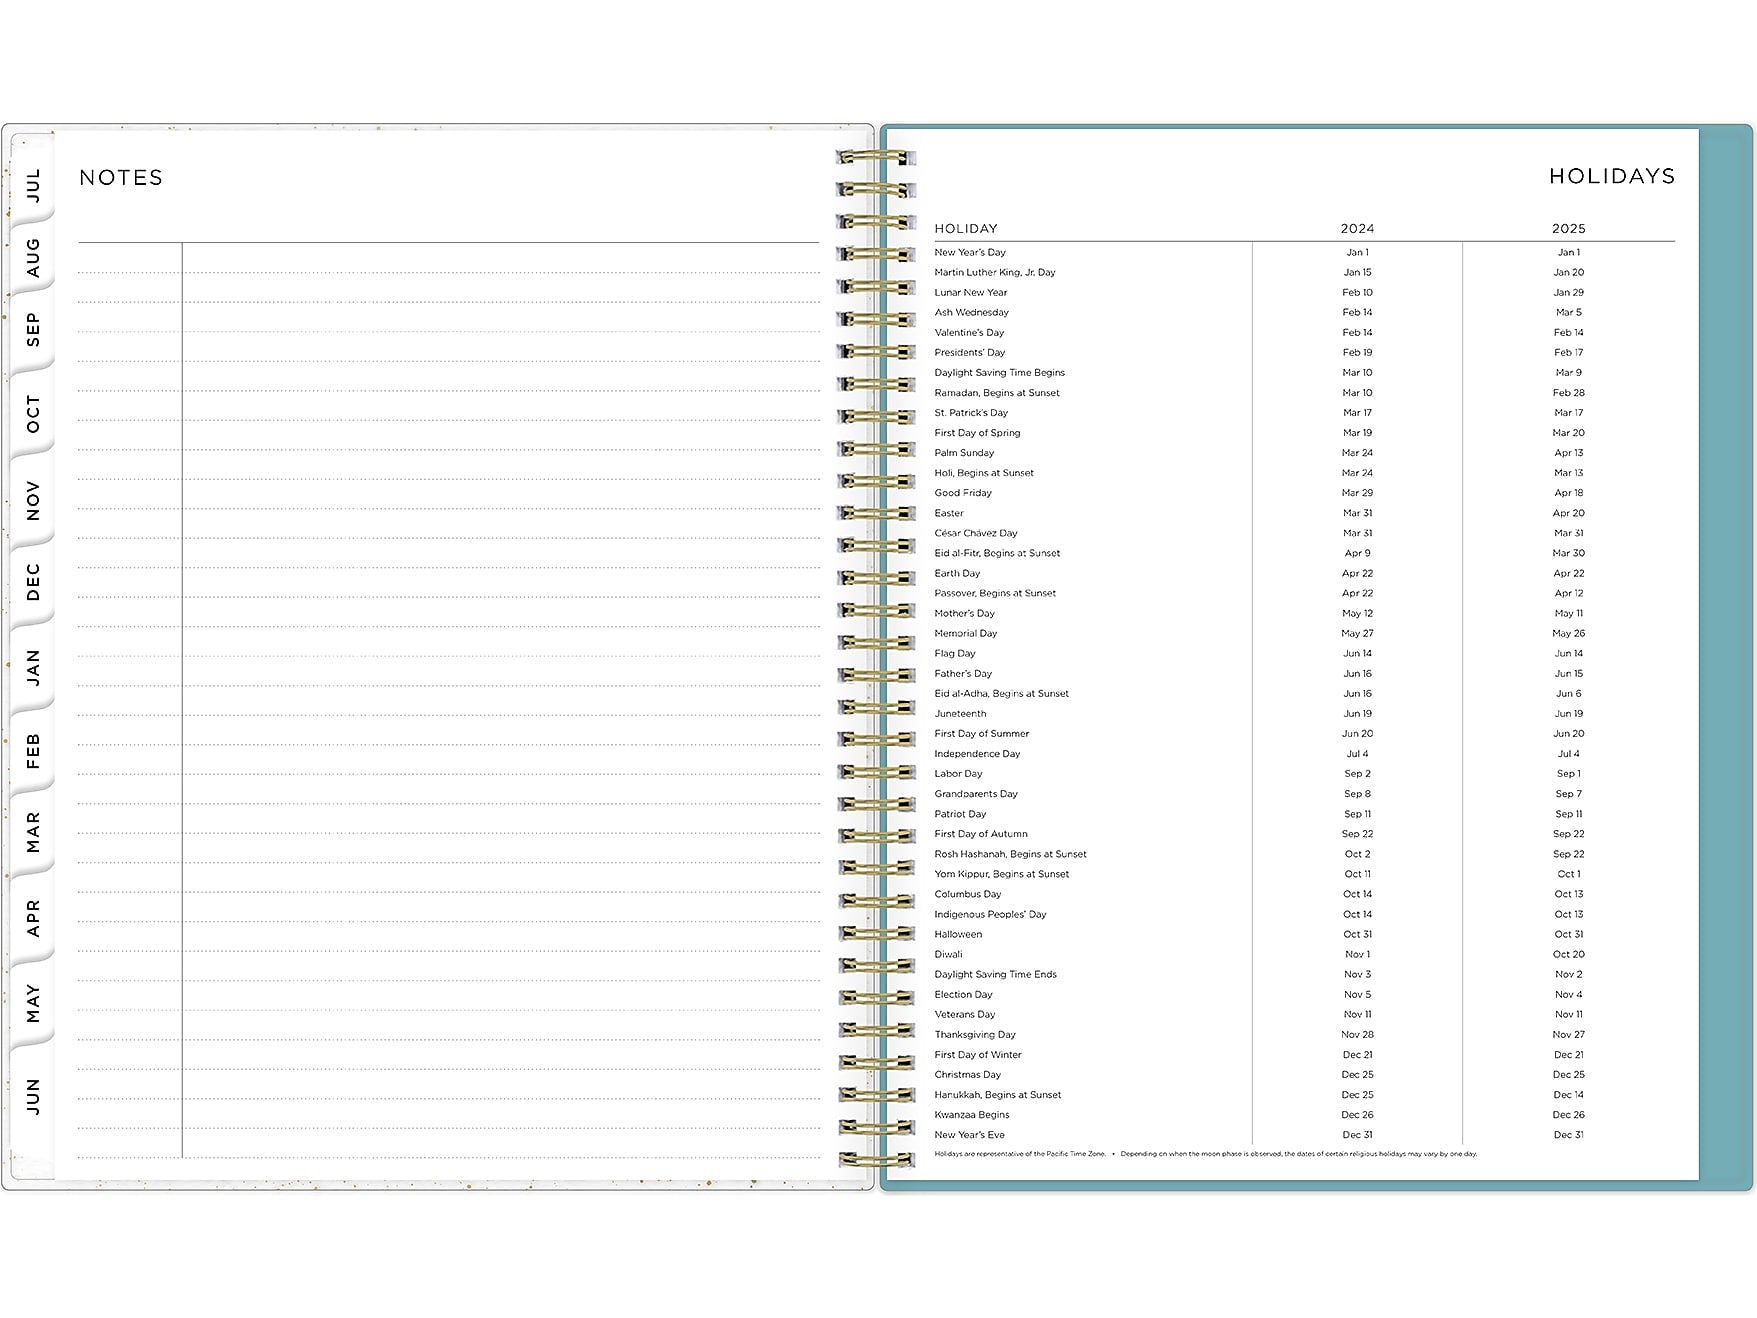1757x1318 pixels.
Task: Click Eid al-Fitr, Begins at Sunset
Action: coord(997,553)
